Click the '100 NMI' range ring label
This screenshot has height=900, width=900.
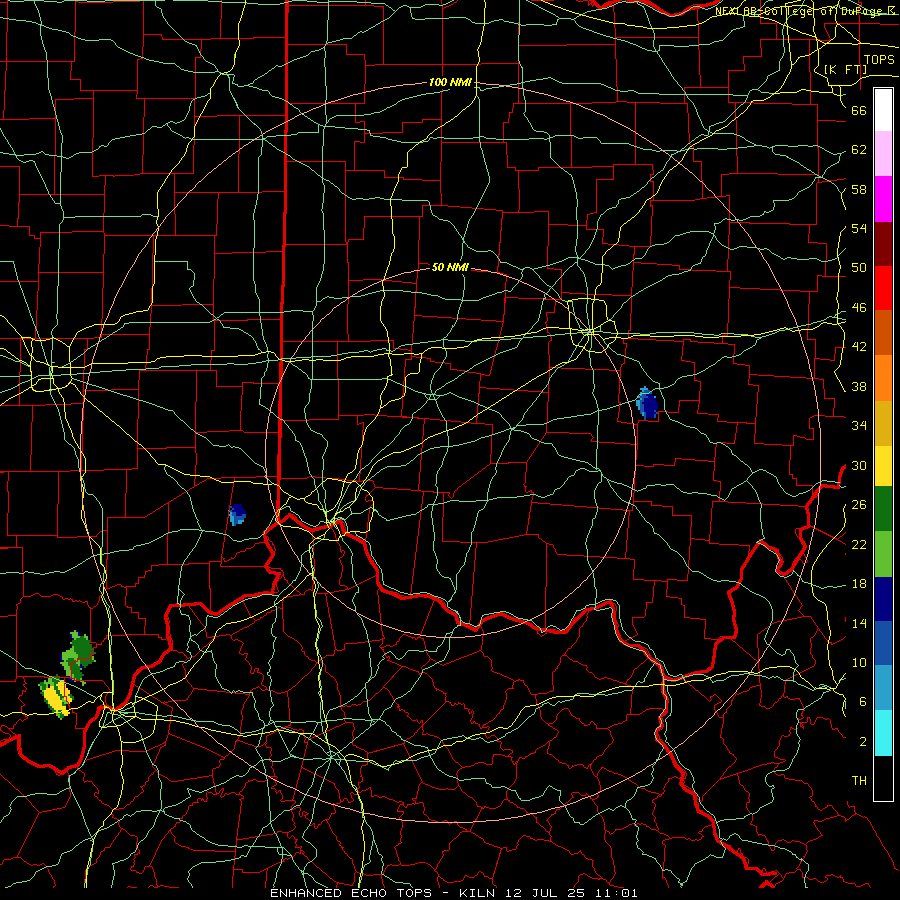[450, 83]
